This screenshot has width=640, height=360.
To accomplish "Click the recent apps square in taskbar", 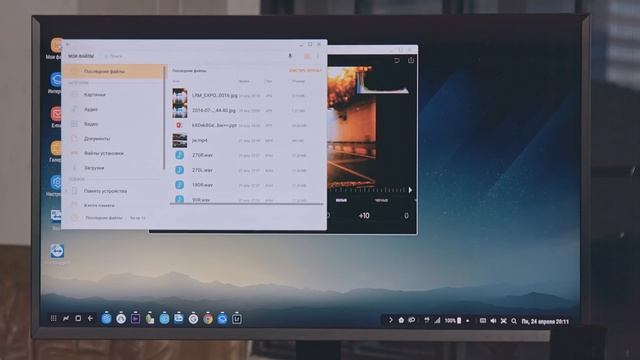I will (78, 318).
